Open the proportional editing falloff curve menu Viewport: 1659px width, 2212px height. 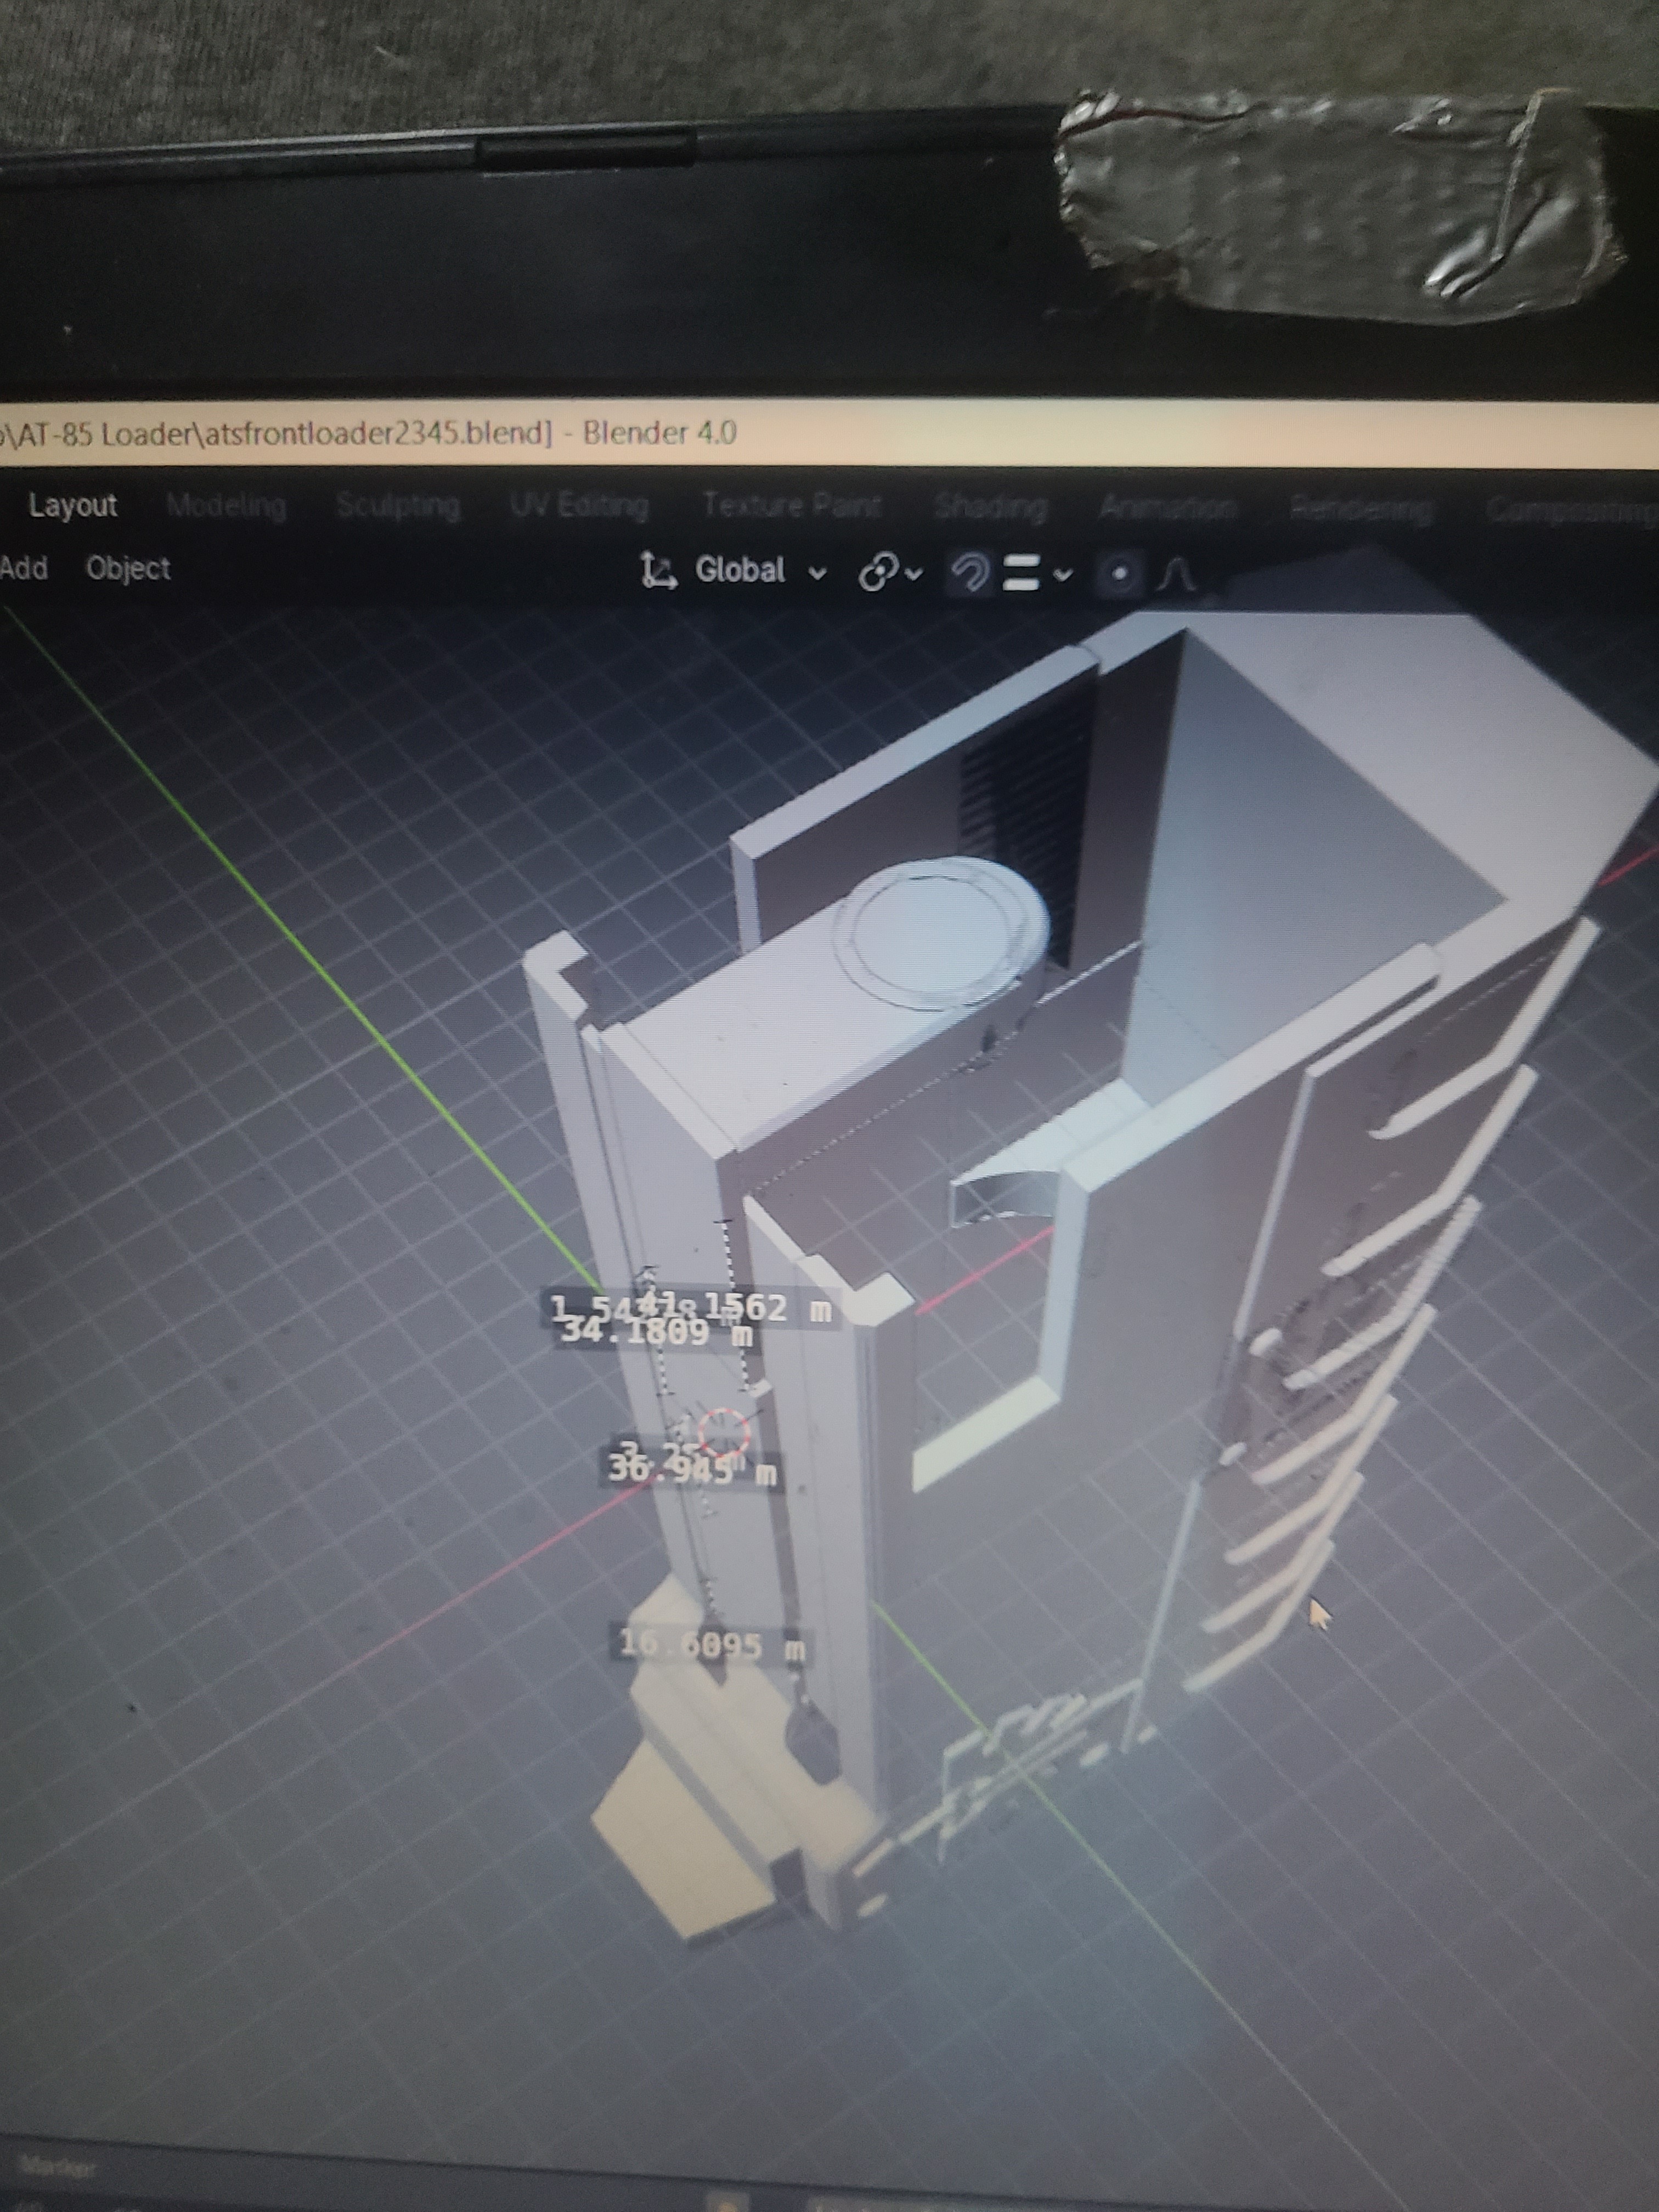(x=1177, y=574)
